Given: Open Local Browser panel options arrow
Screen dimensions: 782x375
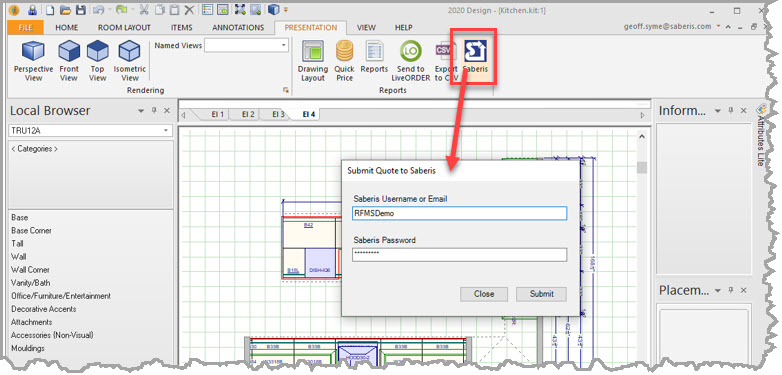Looking at the screenshot, I should (142, 111).
